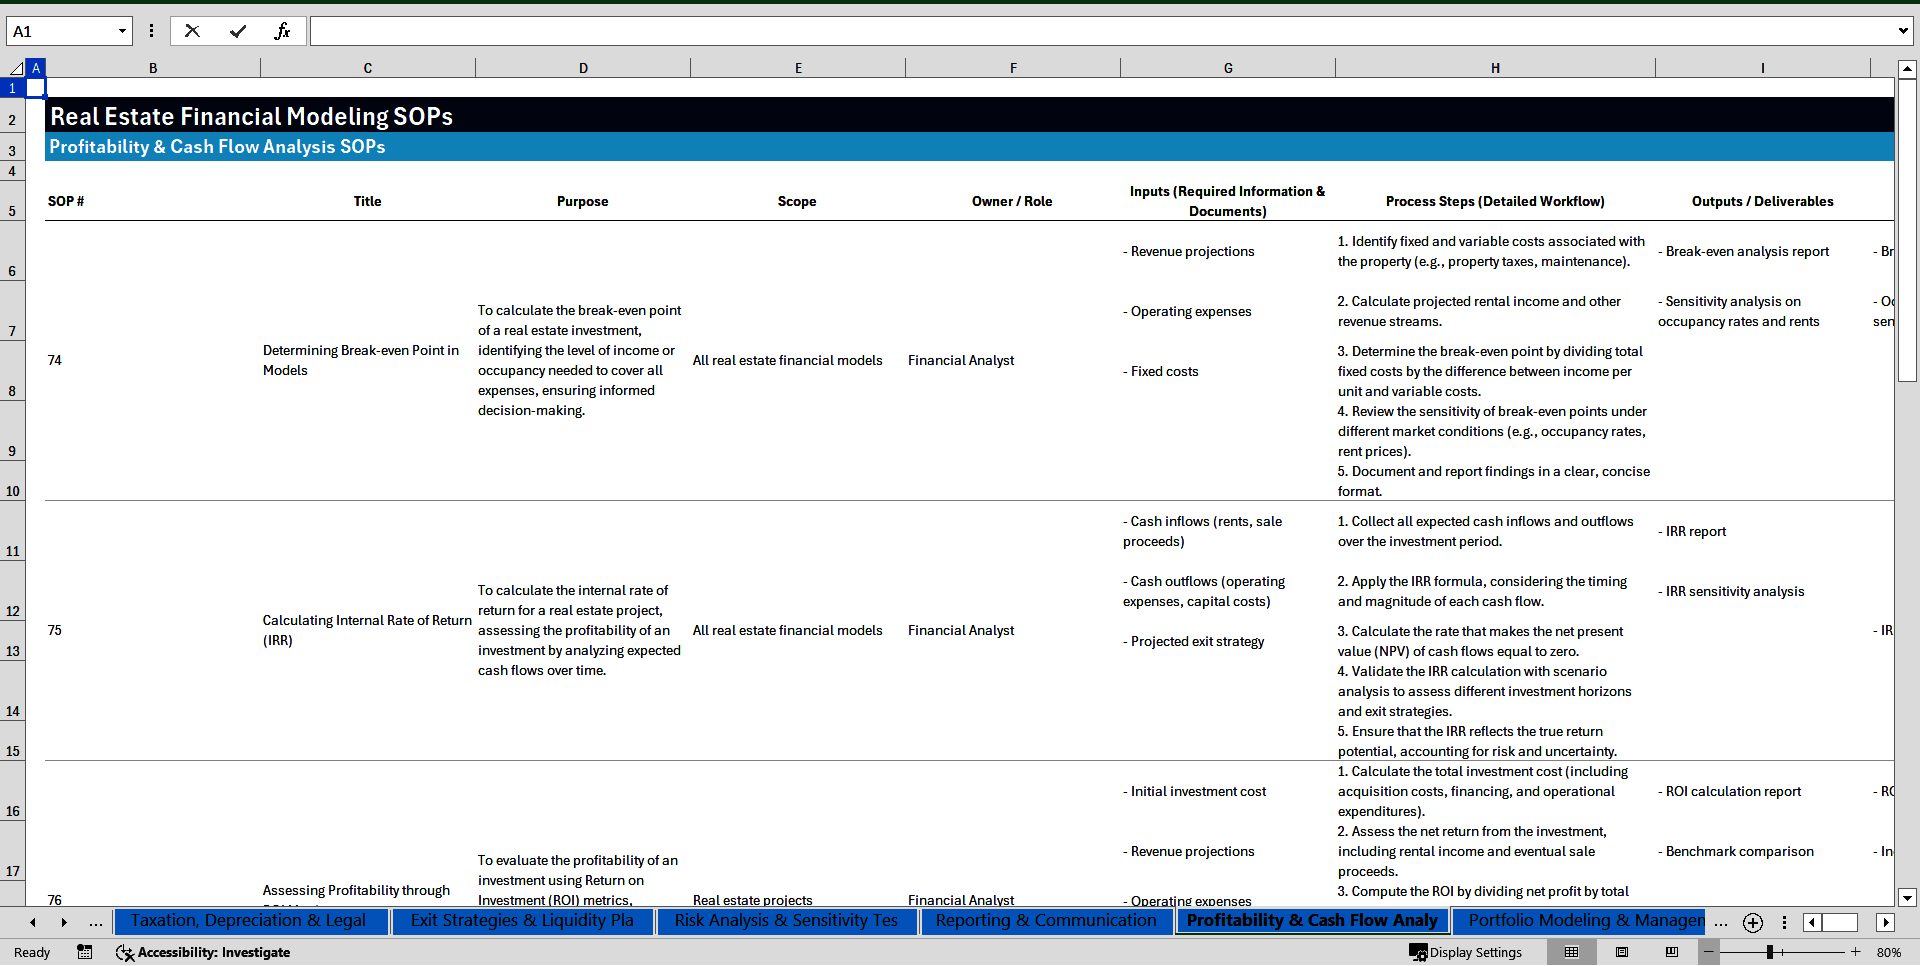Click the Ready status indicator
Viewport: 1920px width, 966px height.
point(31,952)
